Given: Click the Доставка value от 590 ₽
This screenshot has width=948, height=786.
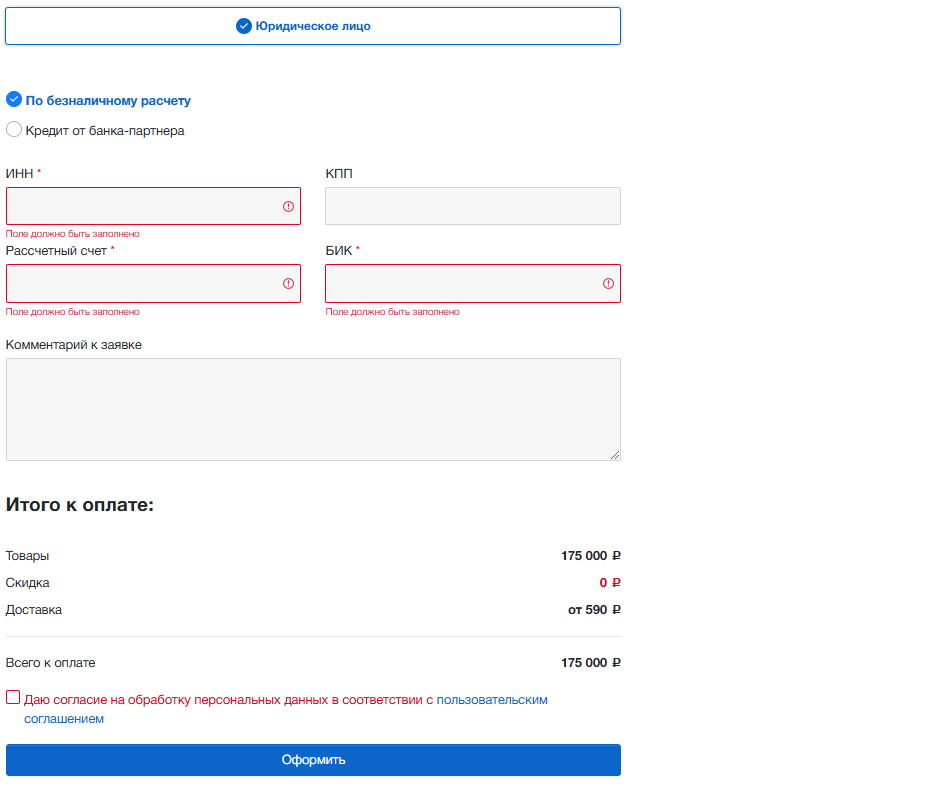Looking at the screenshot, I should (x=594, y=609).
